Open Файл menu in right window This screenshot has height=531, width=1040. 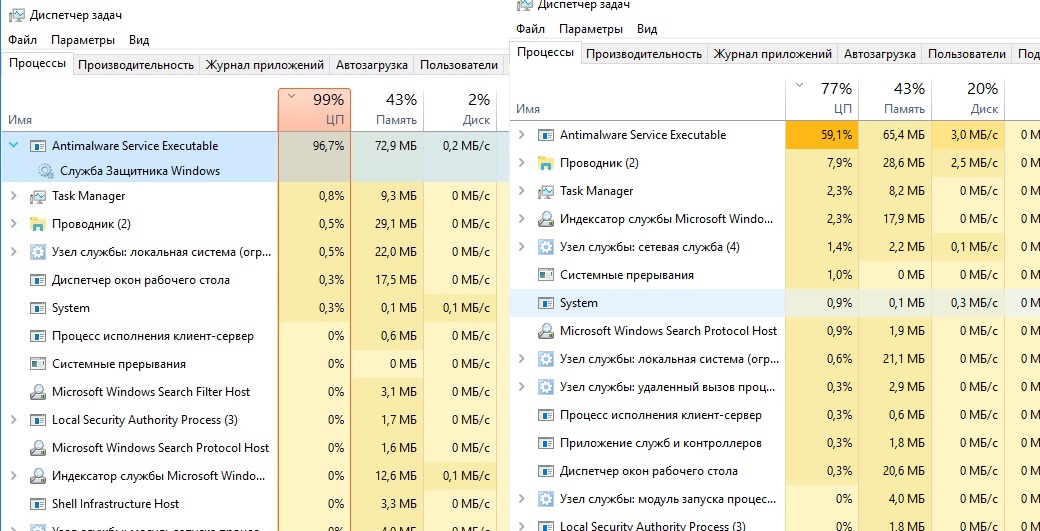pos(531,29)
